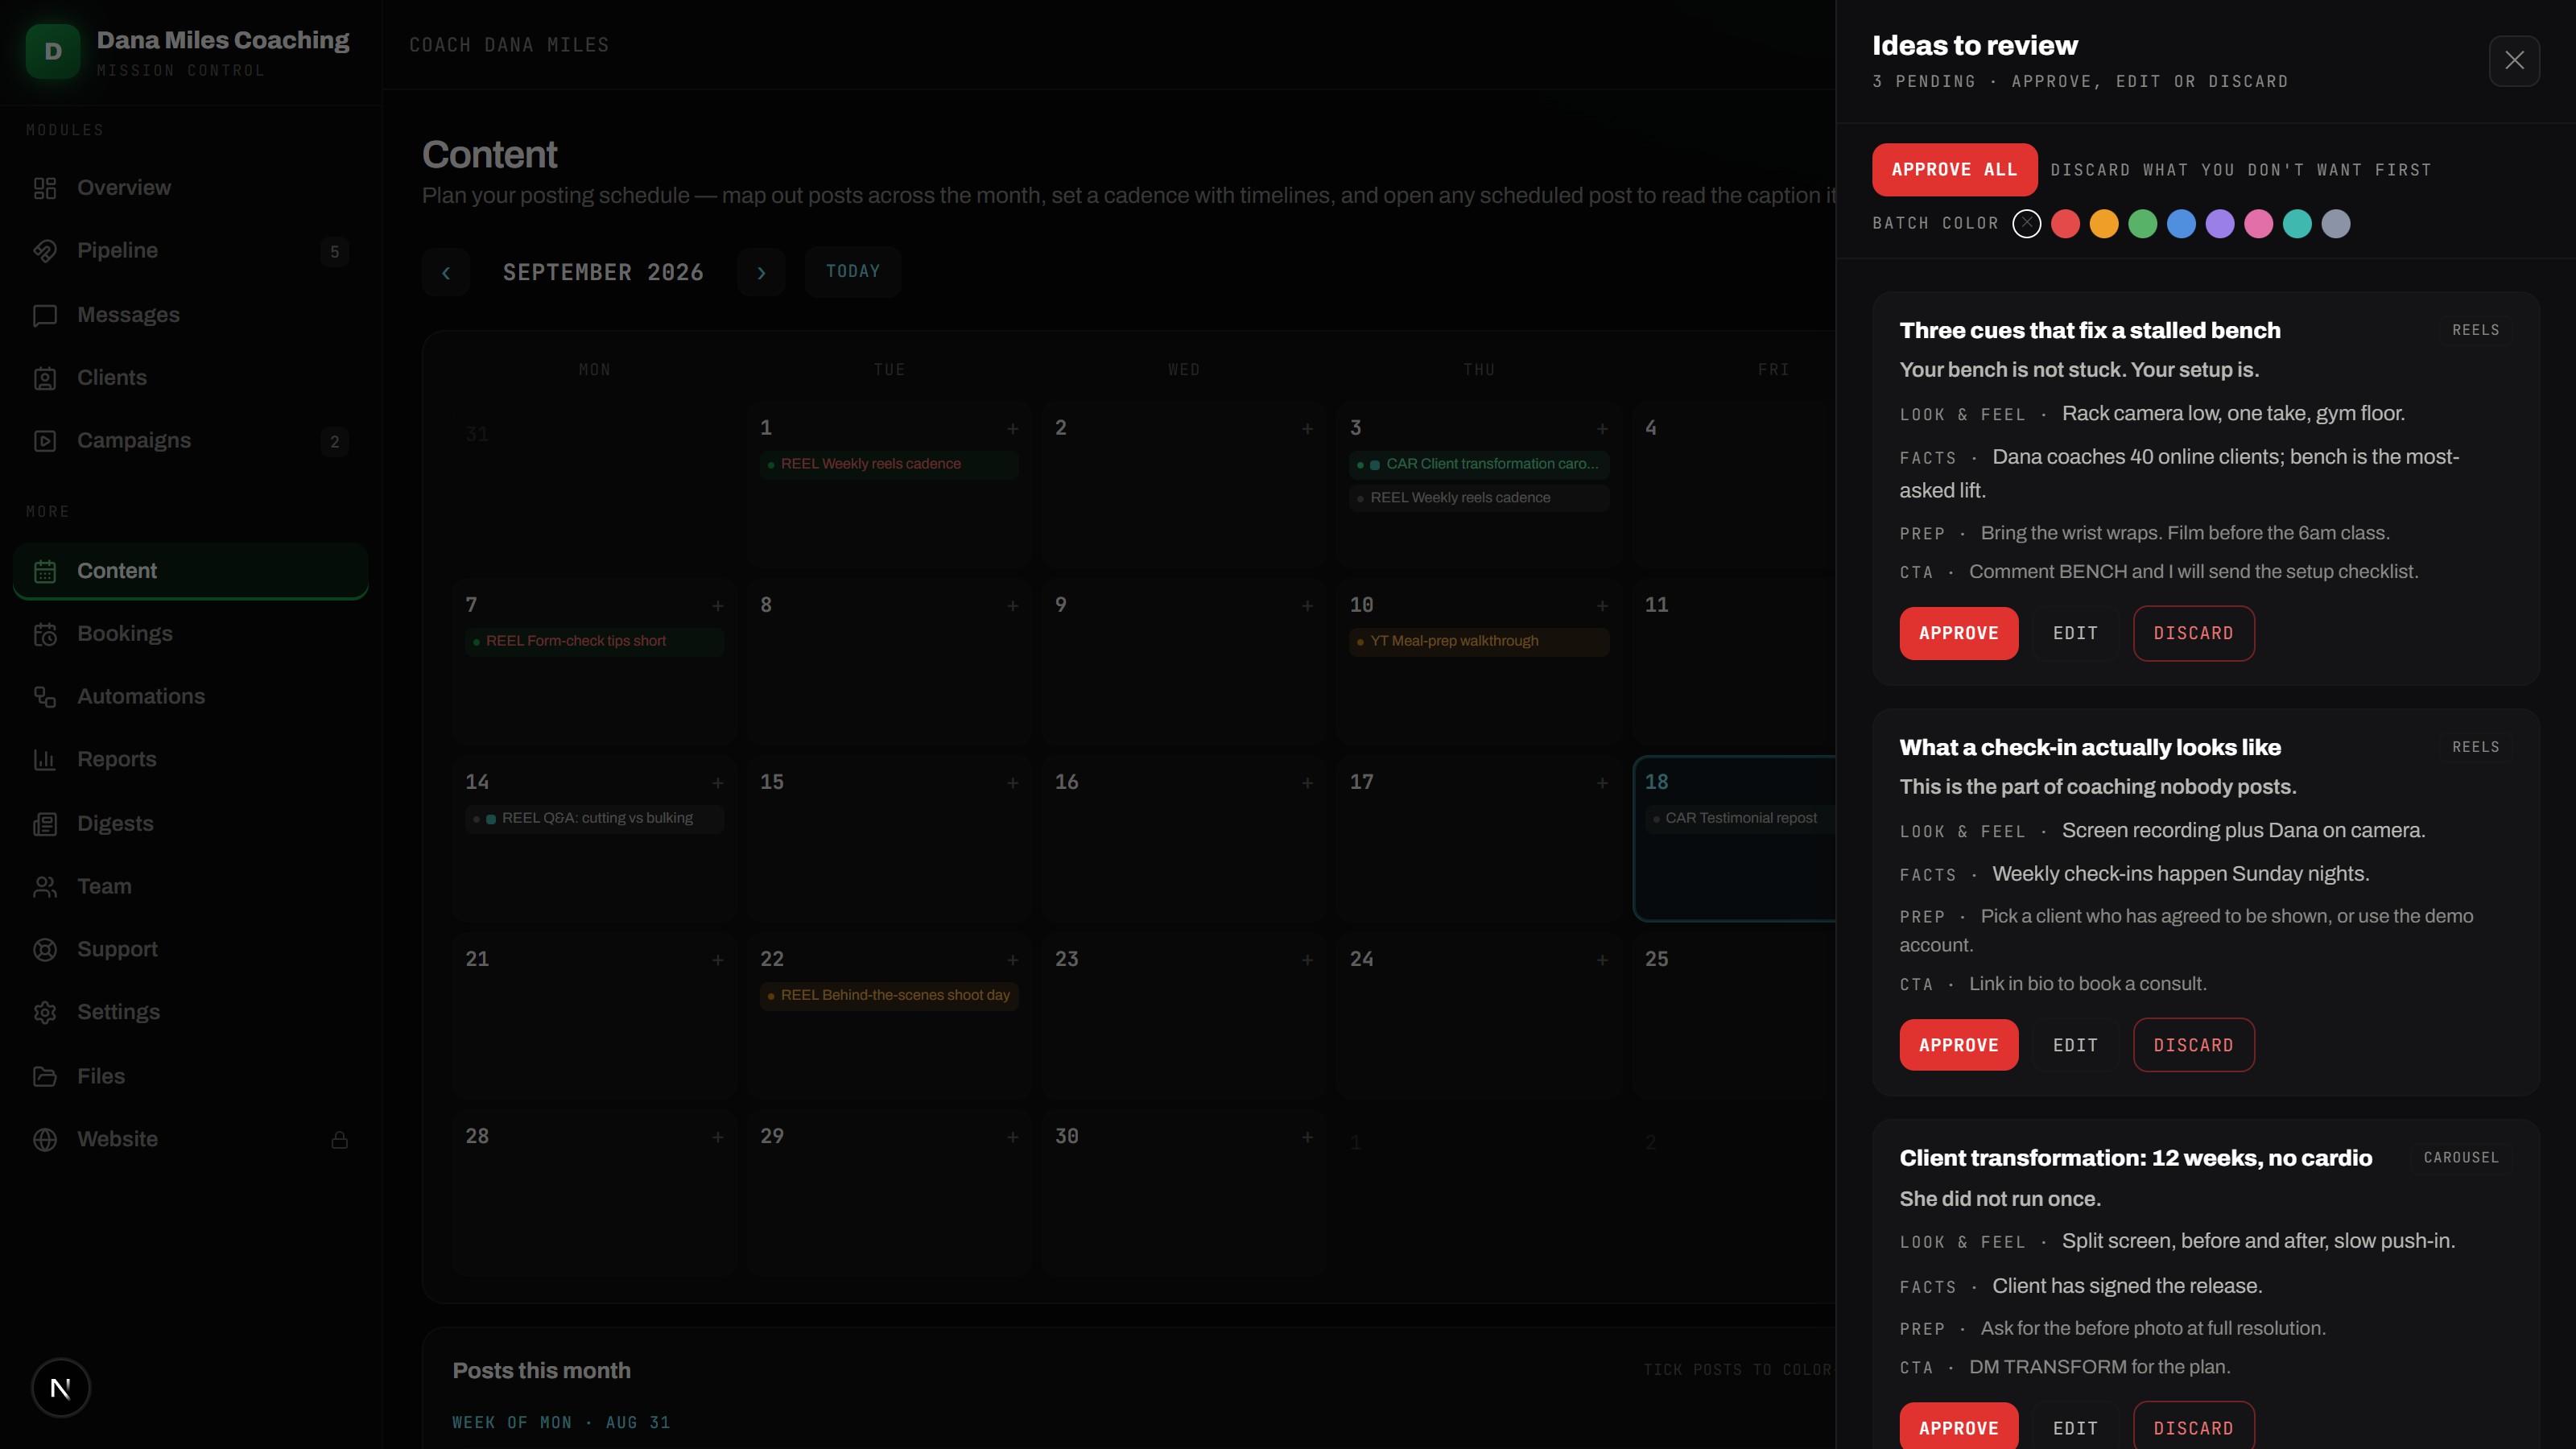
Task: Click the Reports bar chart icon
Action: click(45, 760)
